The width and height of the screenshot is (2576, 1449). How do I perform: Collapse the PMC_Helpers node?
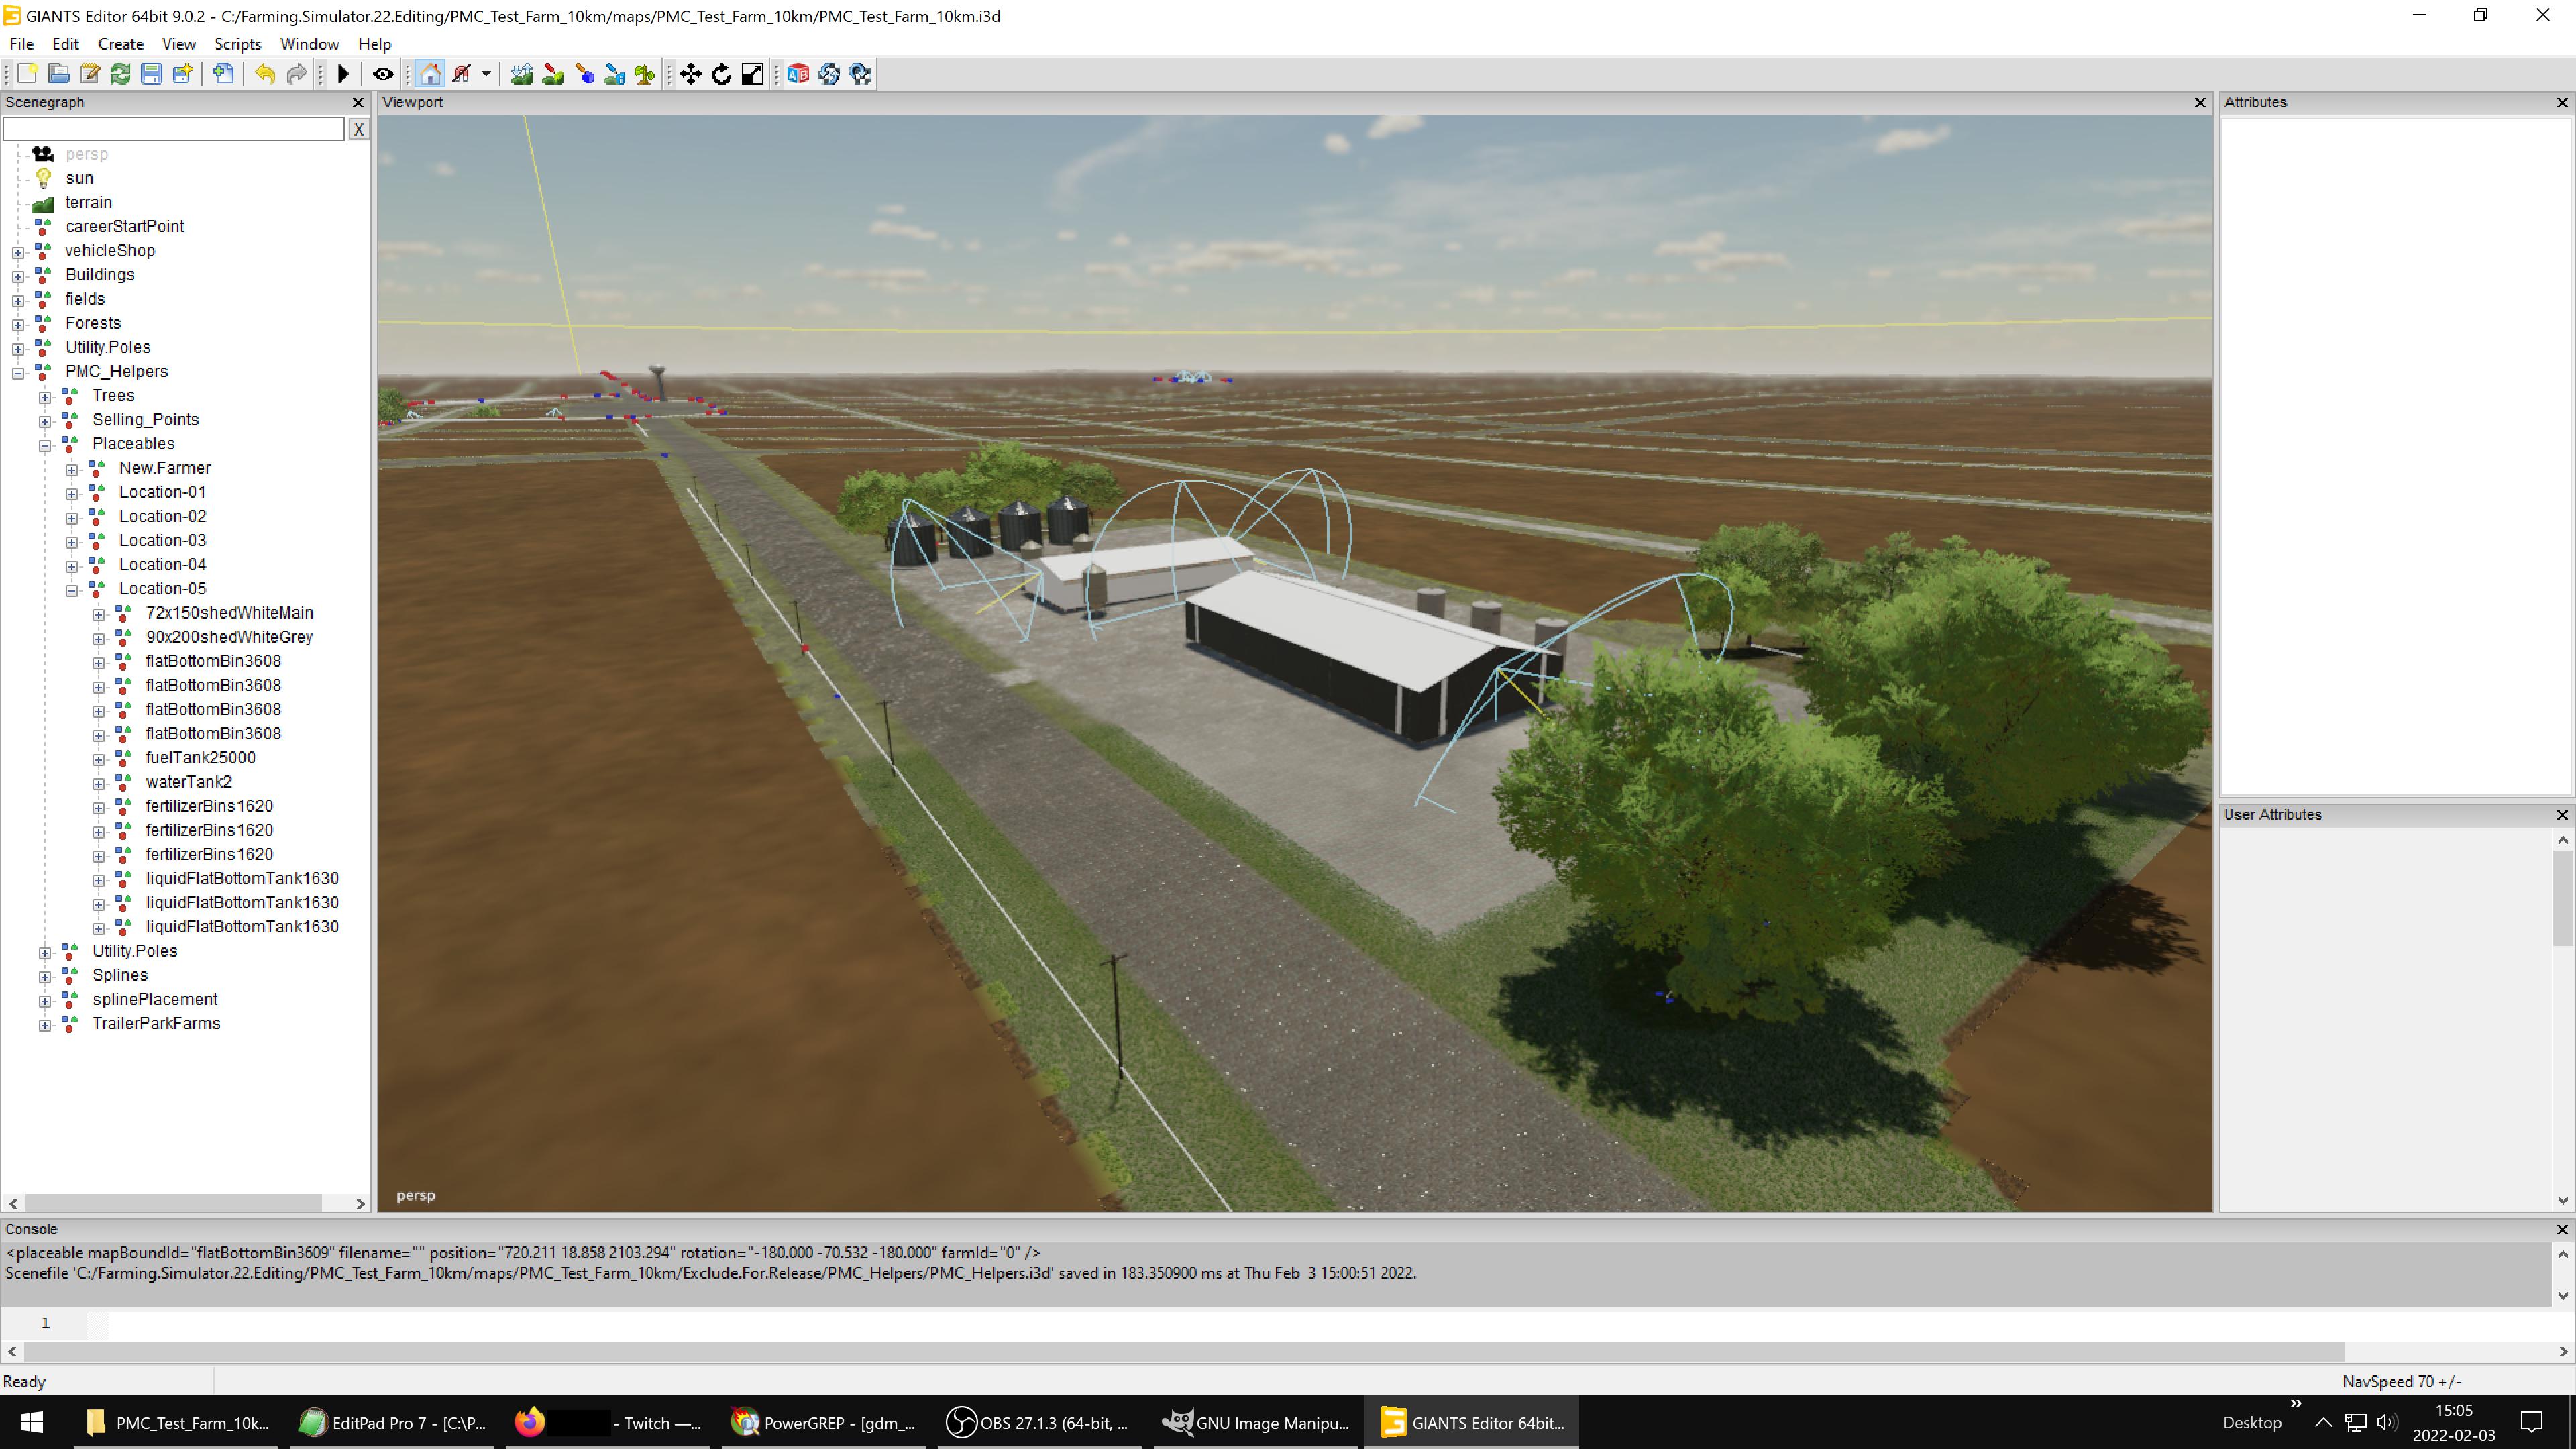pos(18,373)
